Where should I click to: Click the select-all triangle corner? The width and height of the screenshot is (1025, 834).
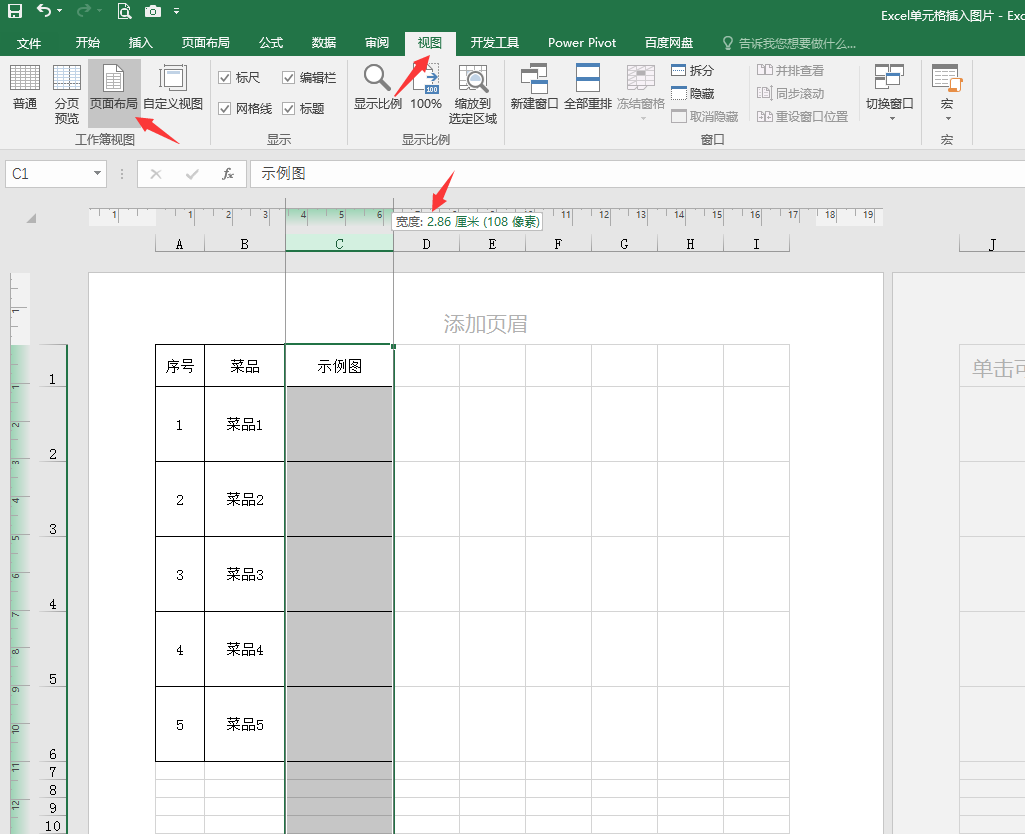click(31, 218)
